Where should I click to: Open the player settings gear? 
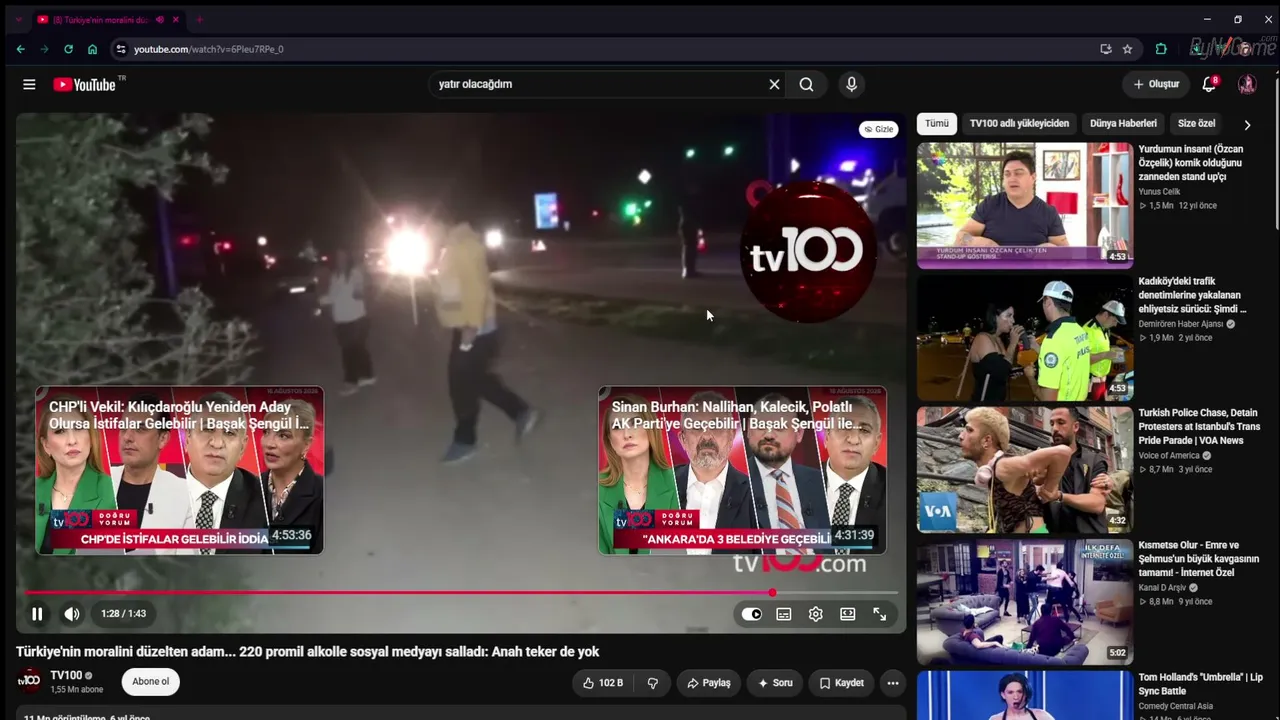pyautogui.click(x=816, y=614)
